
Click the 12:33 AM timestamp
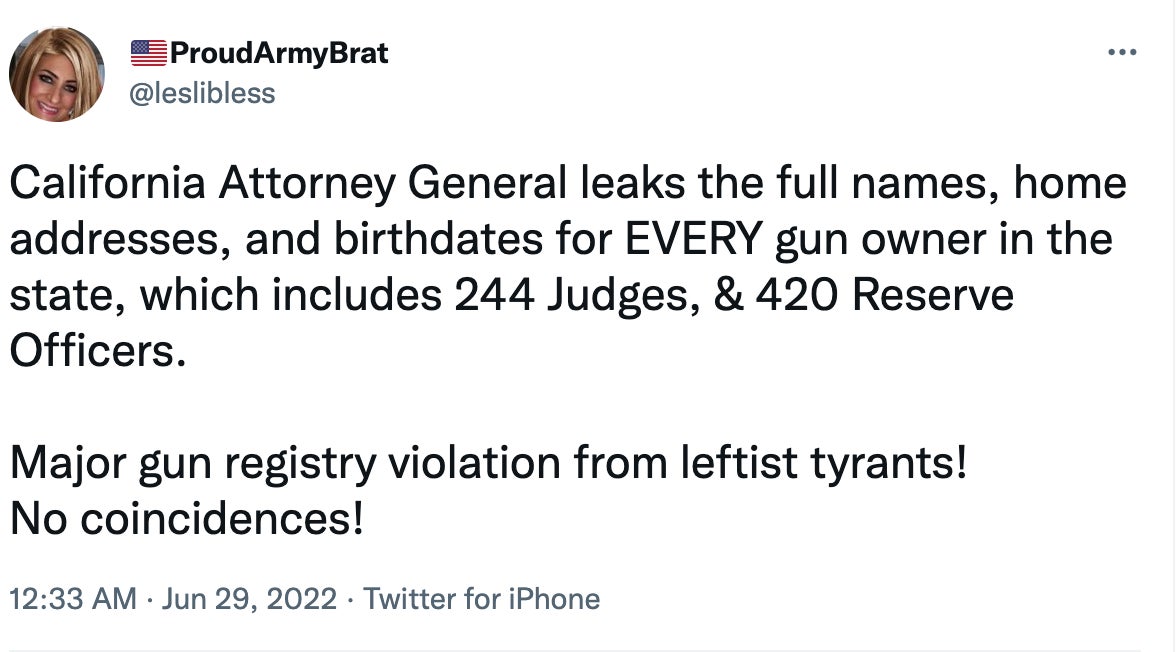pyautogui.click(x=72, y=599)
